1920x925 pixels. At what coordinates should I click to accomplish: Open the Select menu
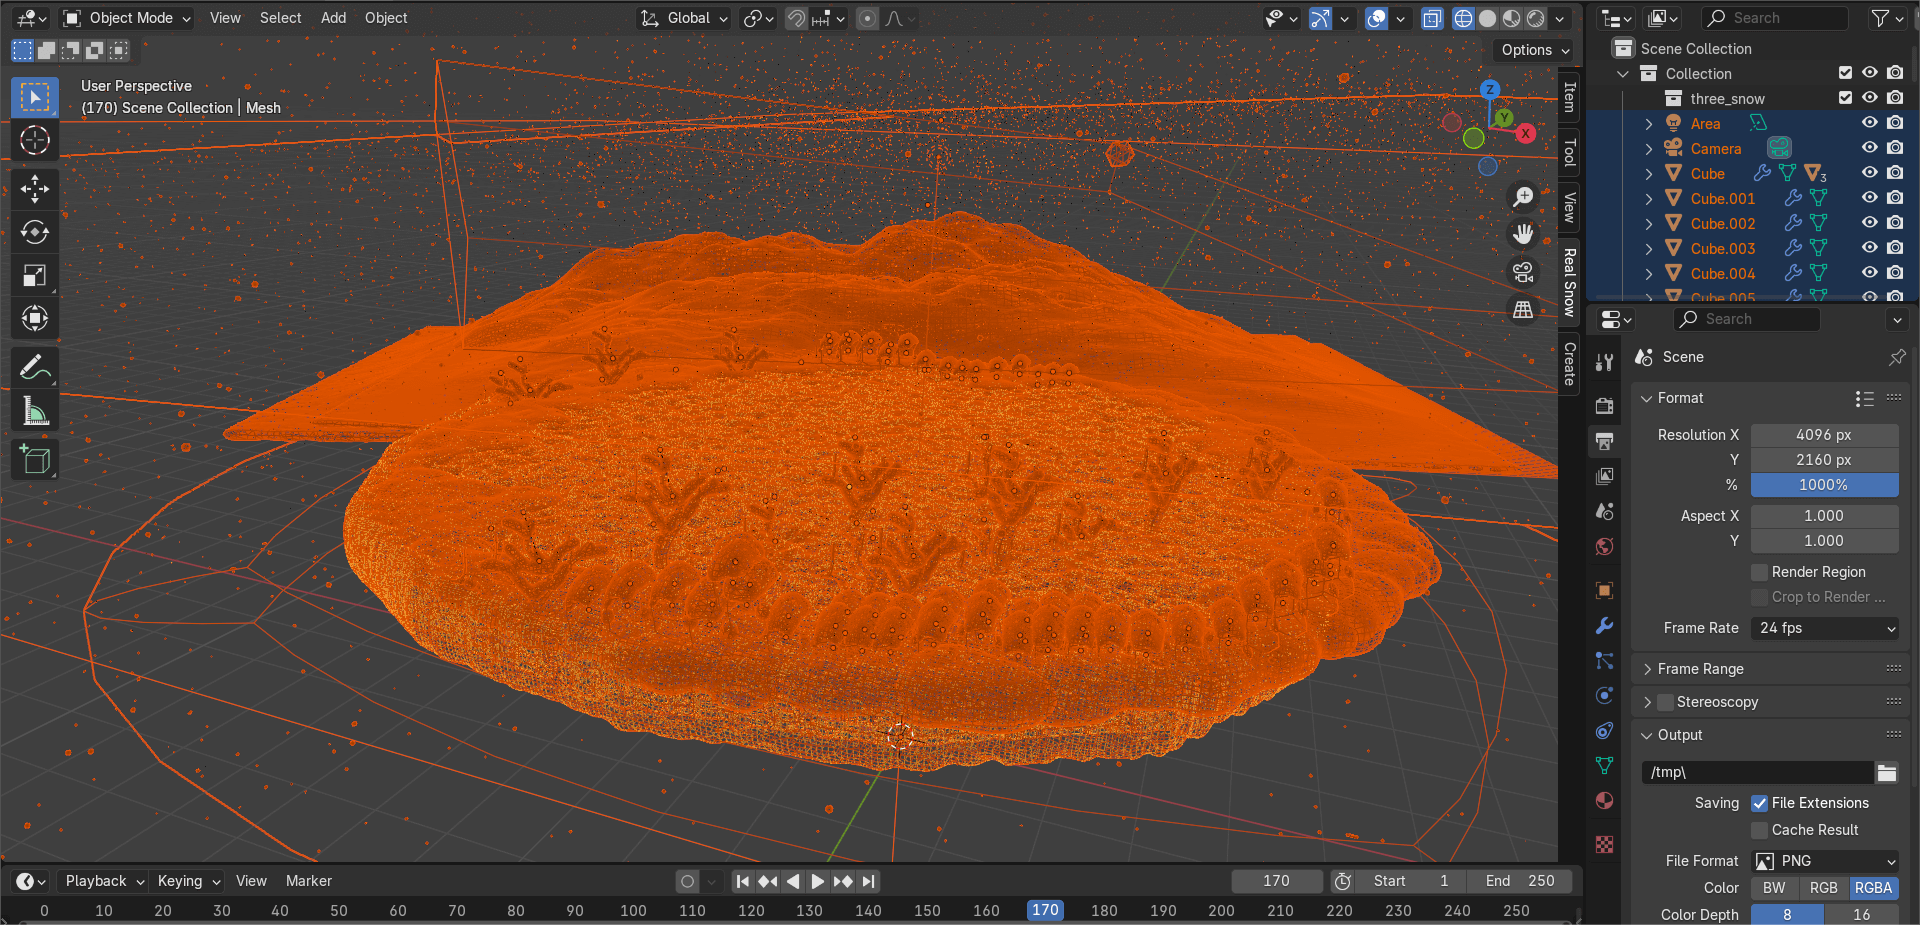[280, 18]
